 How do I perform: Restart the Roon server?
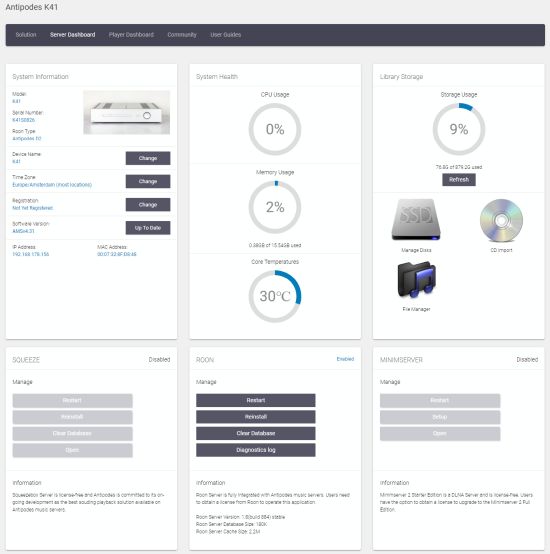pos(256,400)
